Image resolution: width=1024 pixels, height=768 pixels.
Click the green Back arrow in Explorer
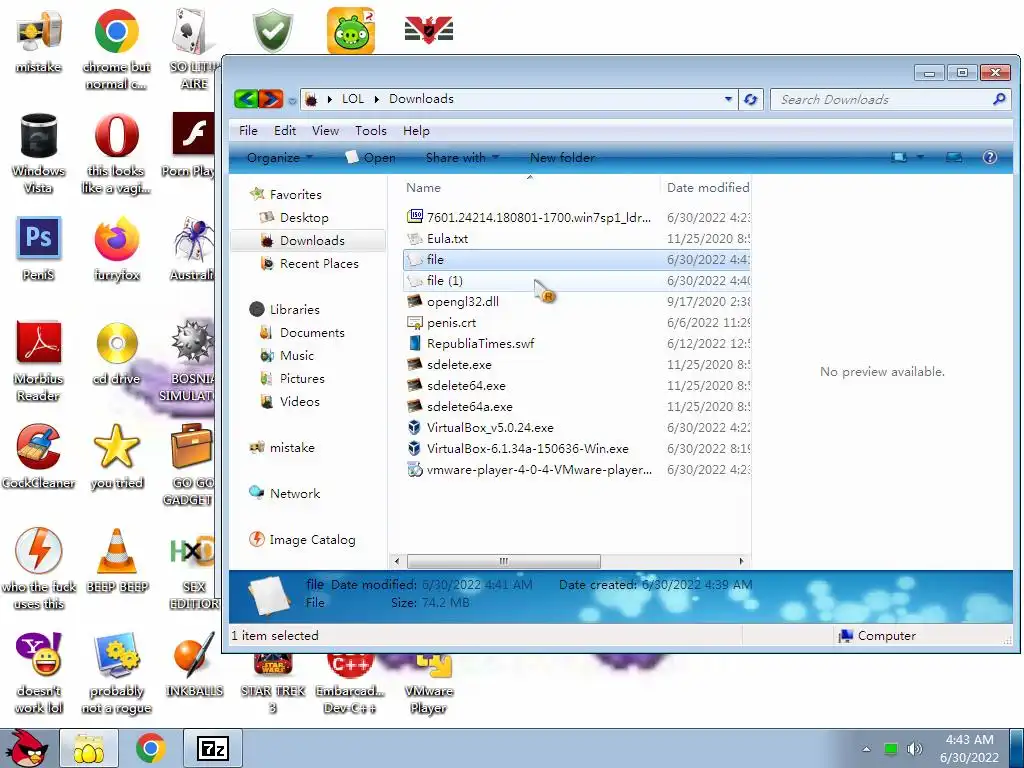(x=246, y=99)
